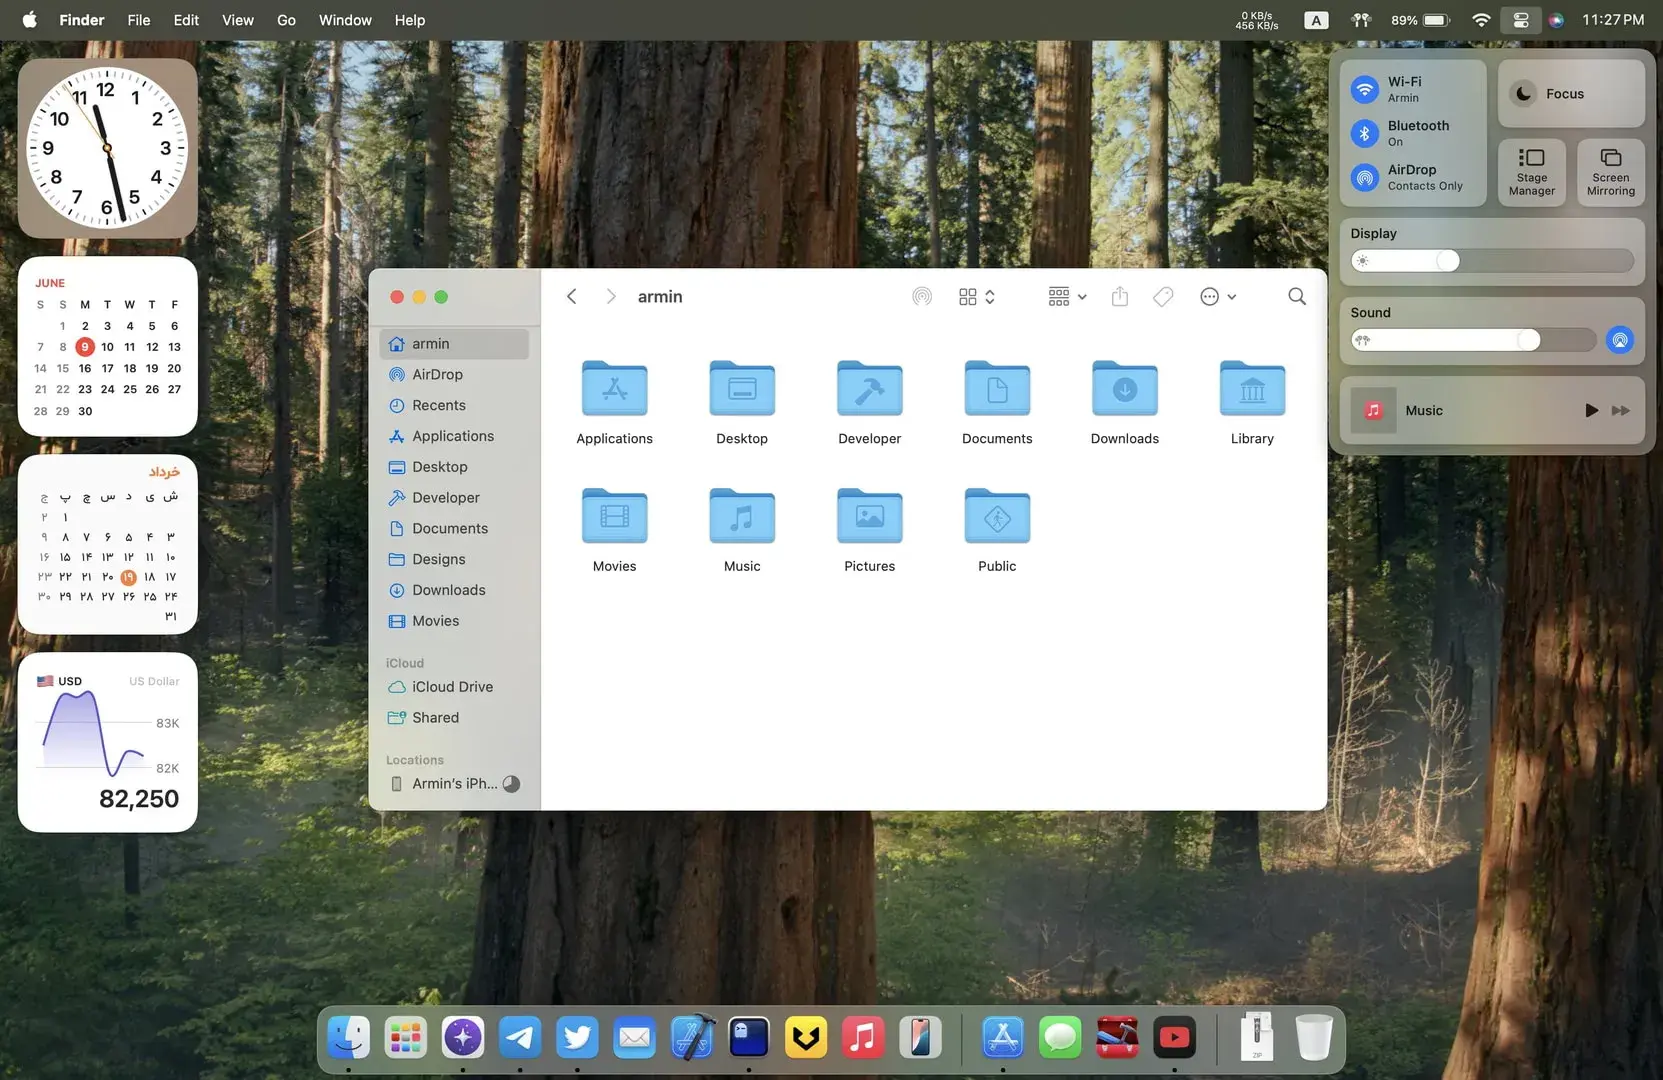The image size is (1663, 1080).
Task: Click the Tag icon in the Finder toolbar
Action: (x=1162, y=296)
